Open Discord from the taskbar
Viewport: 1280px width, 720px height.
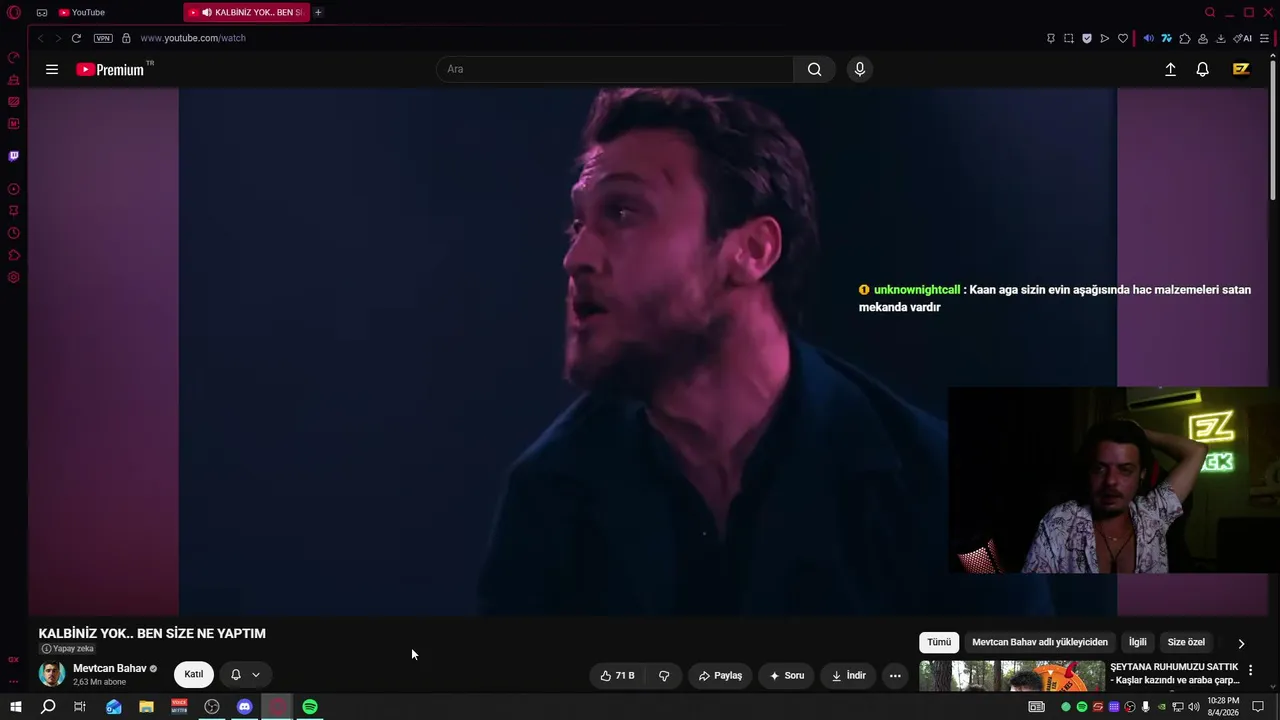[x=244, y=707]
